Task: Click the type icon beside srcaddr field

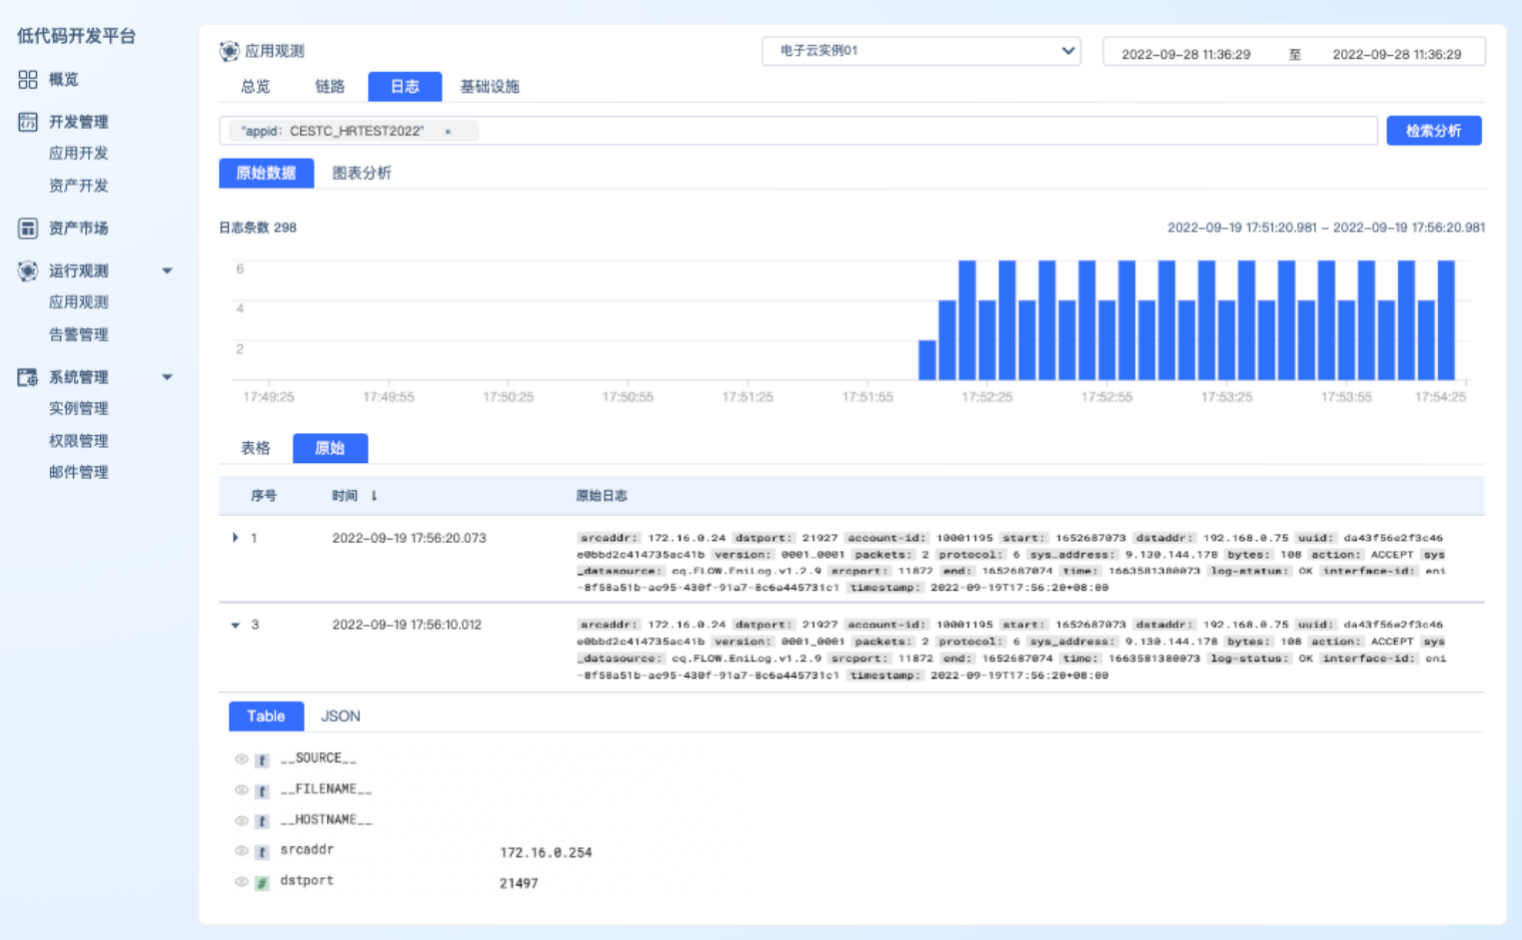Action: (262, 852)
